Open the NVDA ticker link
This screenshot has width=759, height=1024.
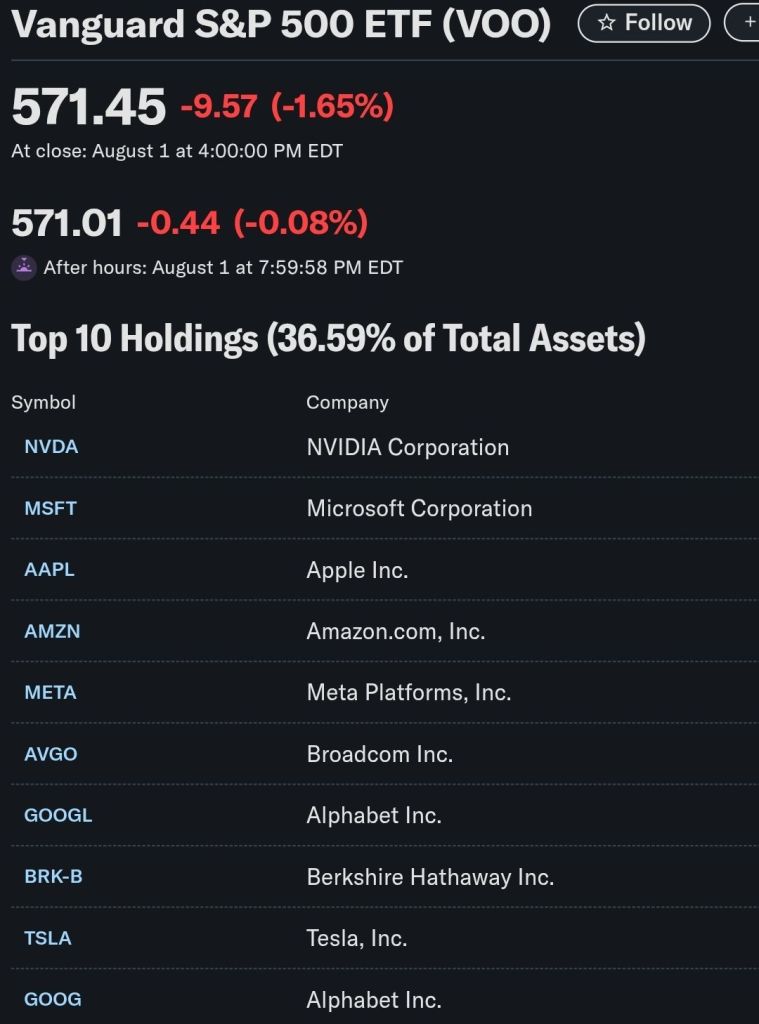point(51,447)
